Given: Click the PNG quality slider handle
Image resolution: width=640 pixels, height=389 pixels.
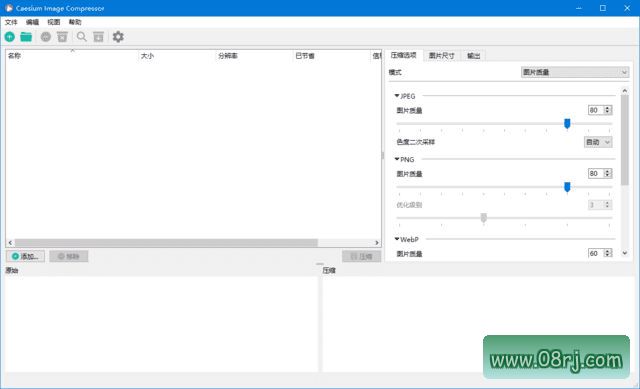Looking at the screenshot, I should pyautogui.click(x=567, y=187).
